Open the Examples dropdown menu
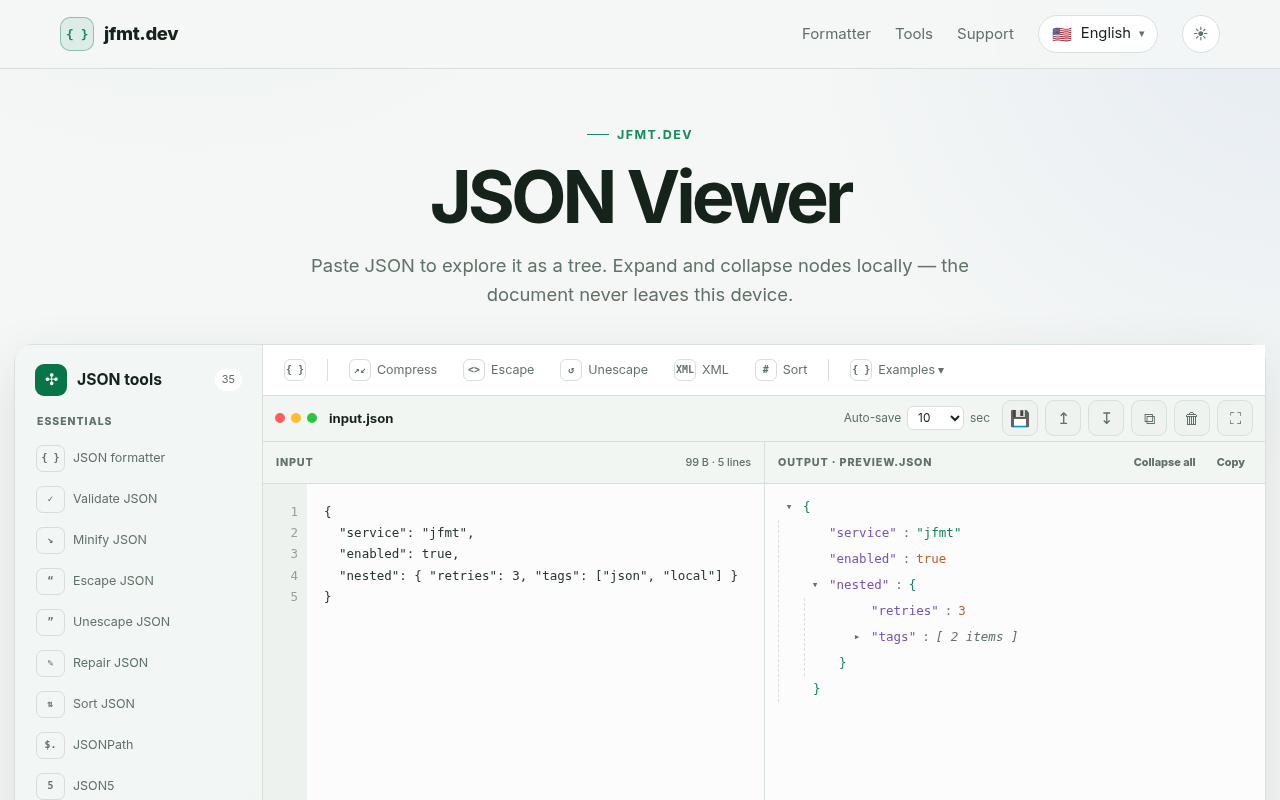 pos(897,370)
